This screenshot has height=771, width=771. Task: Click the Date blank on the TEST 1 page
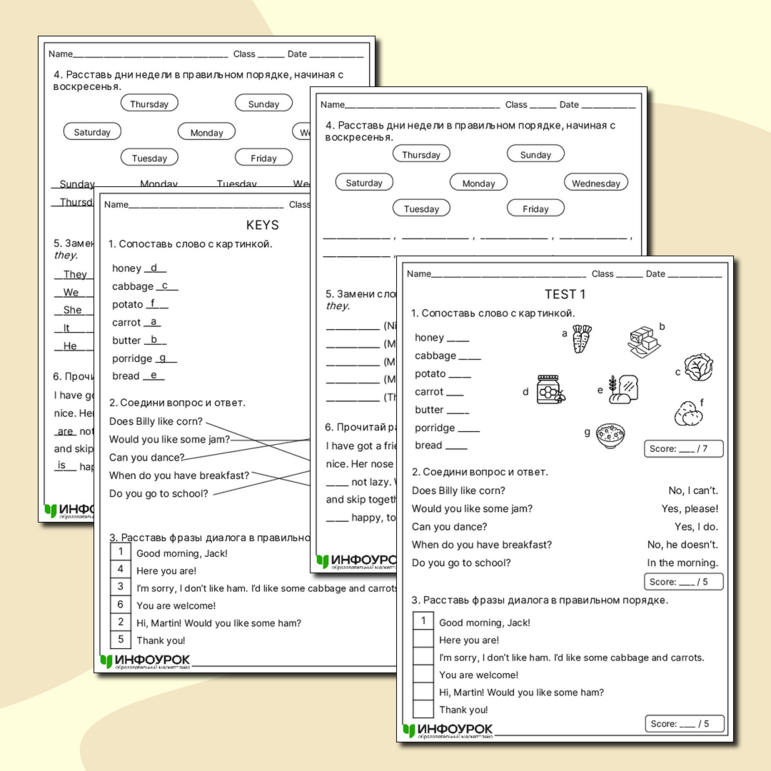click(695, 275)
